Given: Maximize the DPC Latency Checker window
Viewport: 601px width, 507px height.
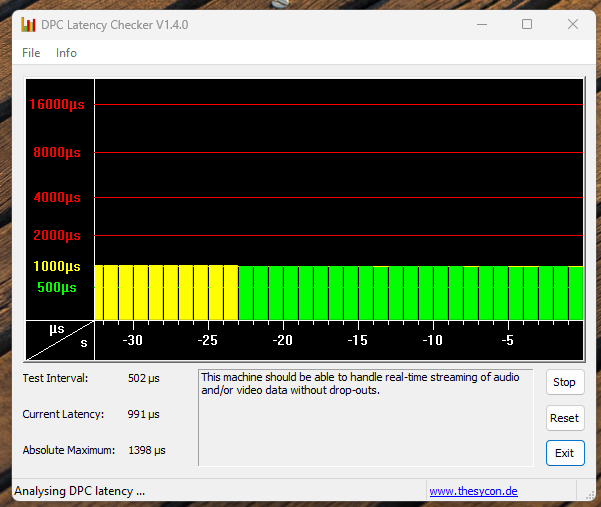Looking at the screenshot, I should click(527, 25).
